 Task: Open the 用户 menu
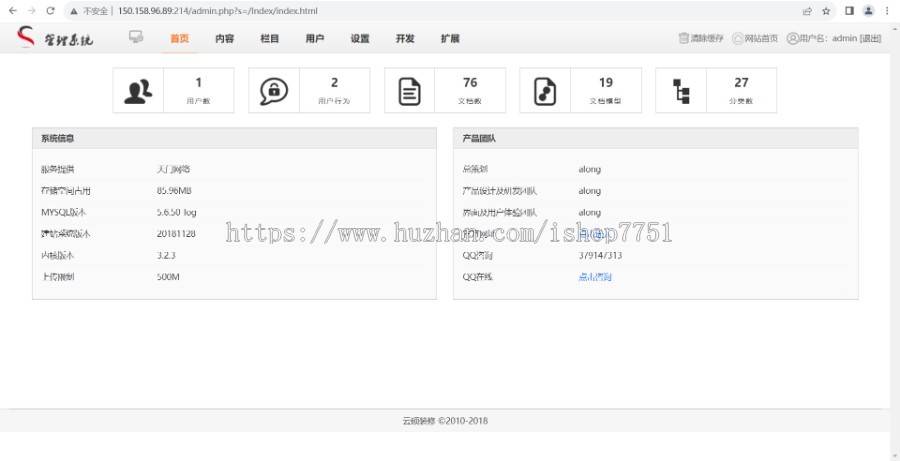[x=315, y=38]
